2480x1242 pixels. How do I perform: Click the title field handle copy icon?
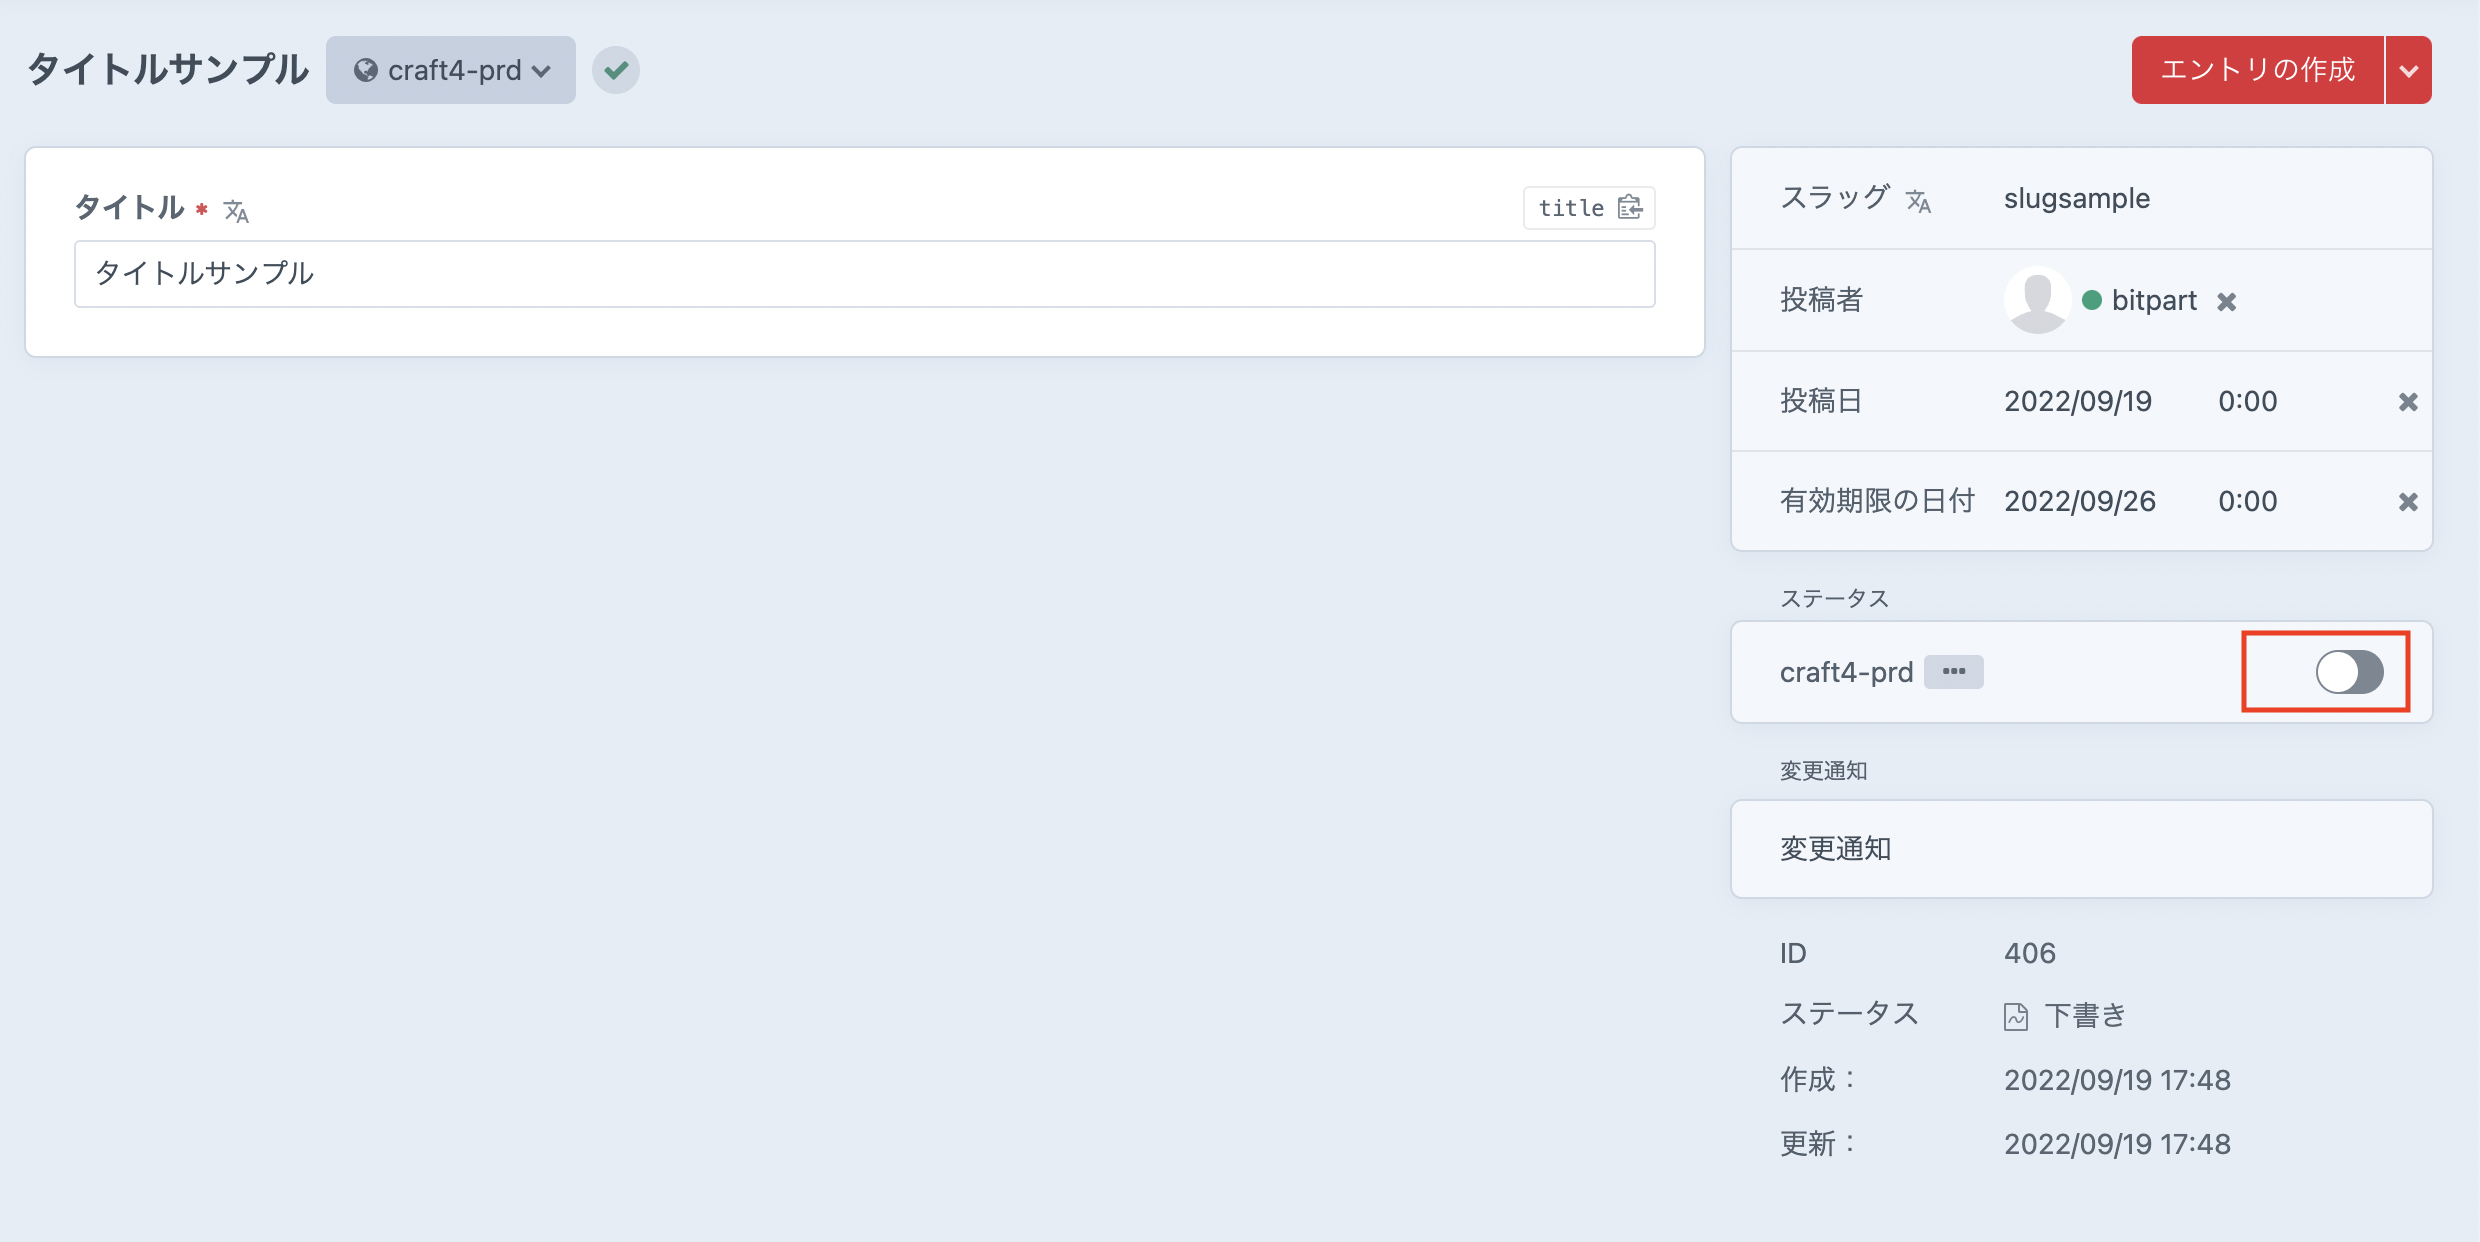pyautogui.click(x=1630, y=207)
